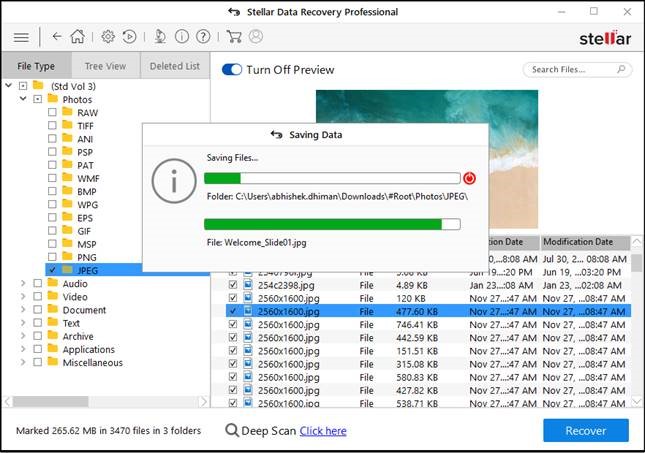The height and width of the screenshot is (453, 645).
Task: Switch to the File Type tab
Action: coord(36,66)
